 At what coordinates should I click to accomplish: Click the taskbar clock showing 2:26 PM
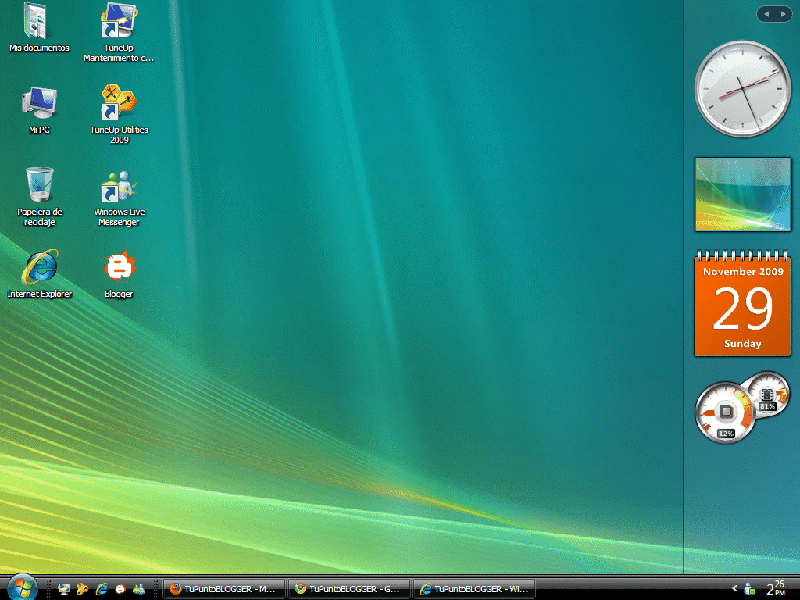click(776, 589)
